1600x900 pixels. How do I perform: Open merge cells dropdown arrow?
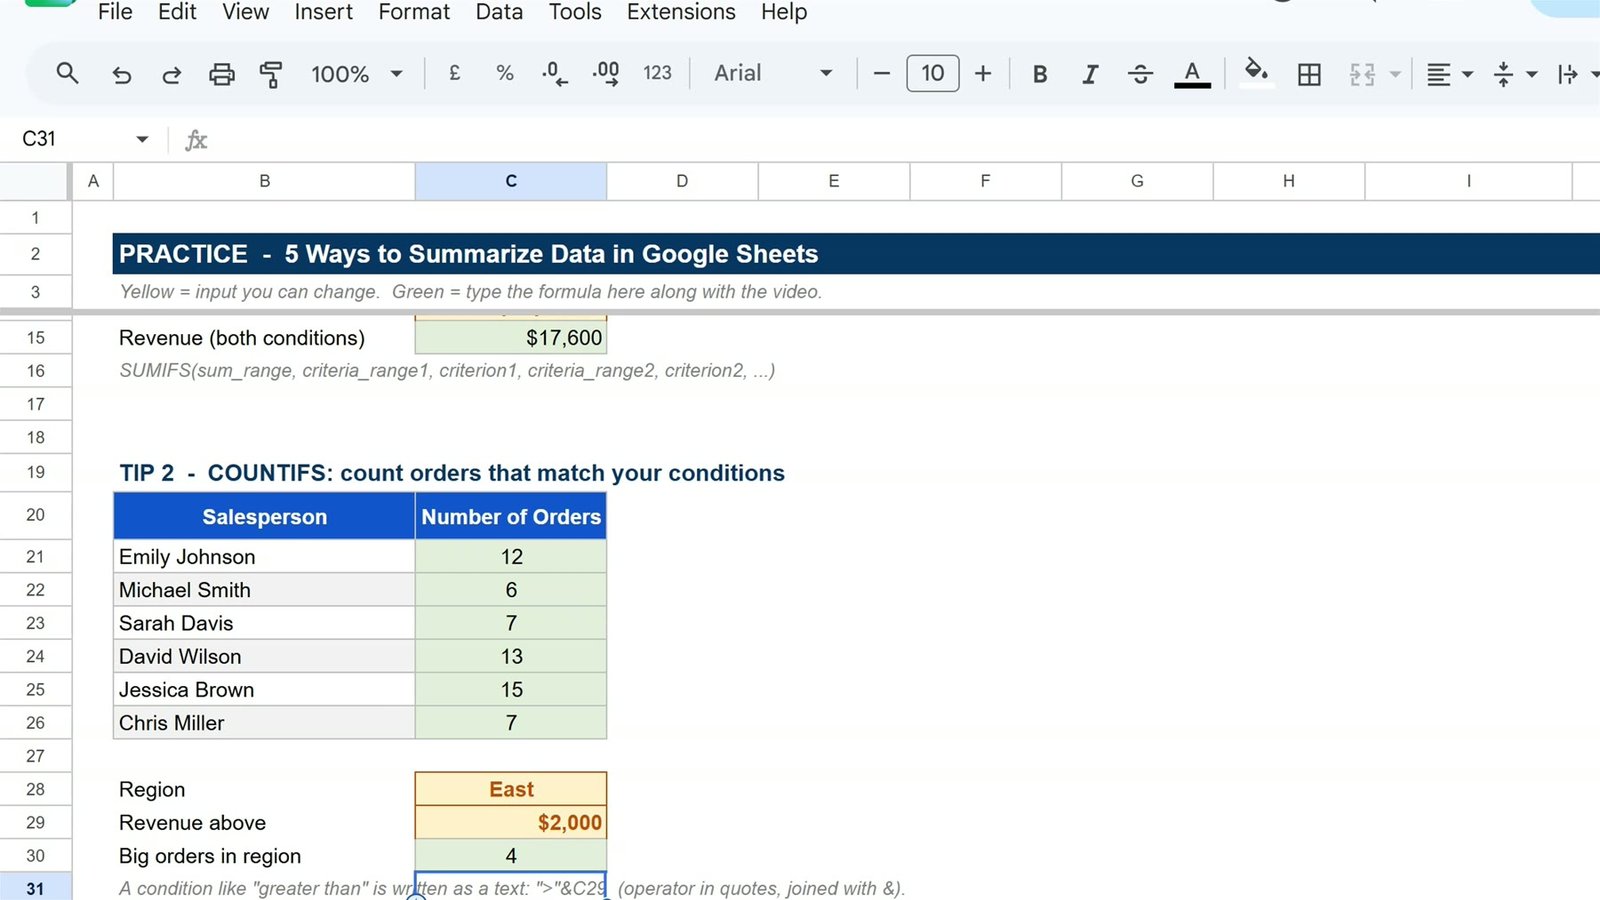(x=1395, y=74)
